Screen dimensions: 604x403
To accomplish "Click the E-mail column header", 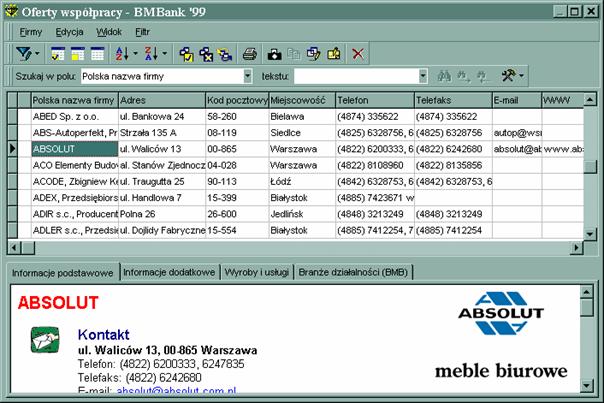I will [x=517, y=100].
